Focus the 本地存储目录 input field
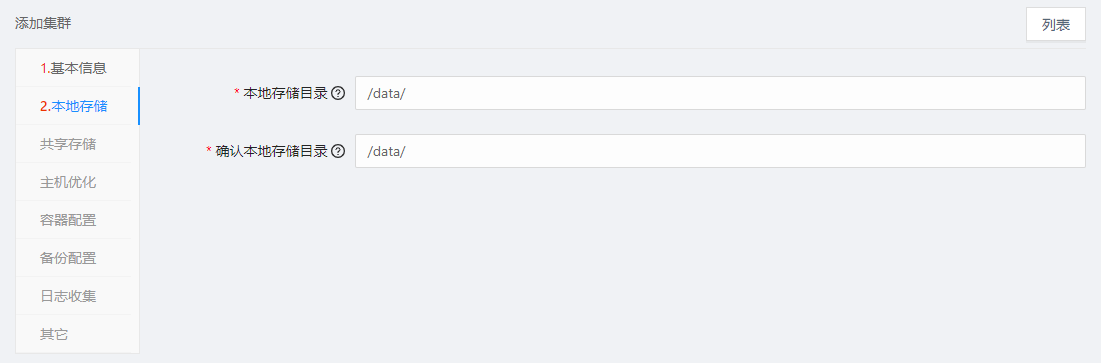 [x=720, y=93]
